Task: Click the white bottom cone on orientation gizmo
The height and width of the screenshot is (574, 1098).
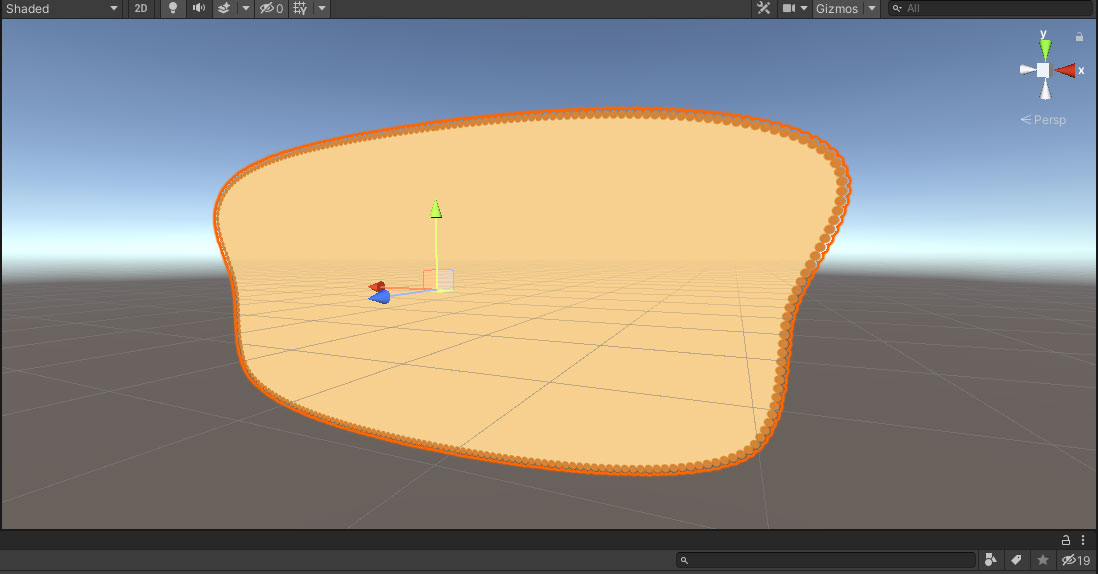Action: pos(1045,90)
